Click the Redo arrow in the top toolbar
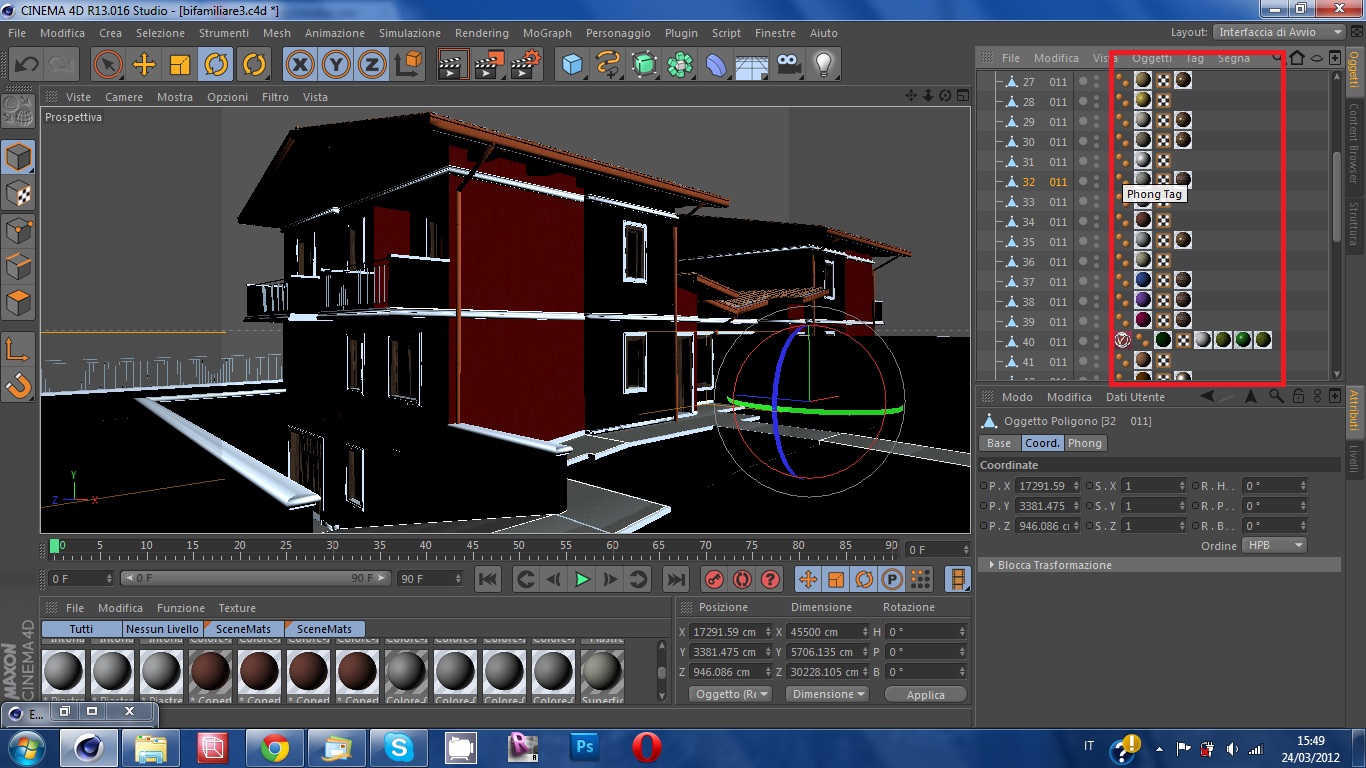The height and width of the screenshot is (768, 1366). tap(60, 65)
